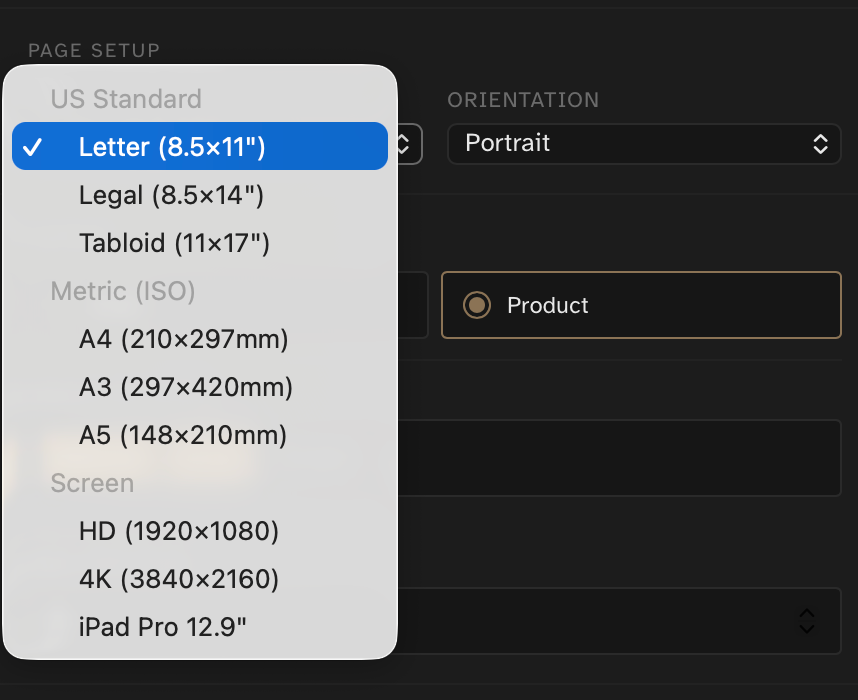The image size is (858, 700).
Task: Select A4 (210×297mm) paper size
Action: [183, 339]
